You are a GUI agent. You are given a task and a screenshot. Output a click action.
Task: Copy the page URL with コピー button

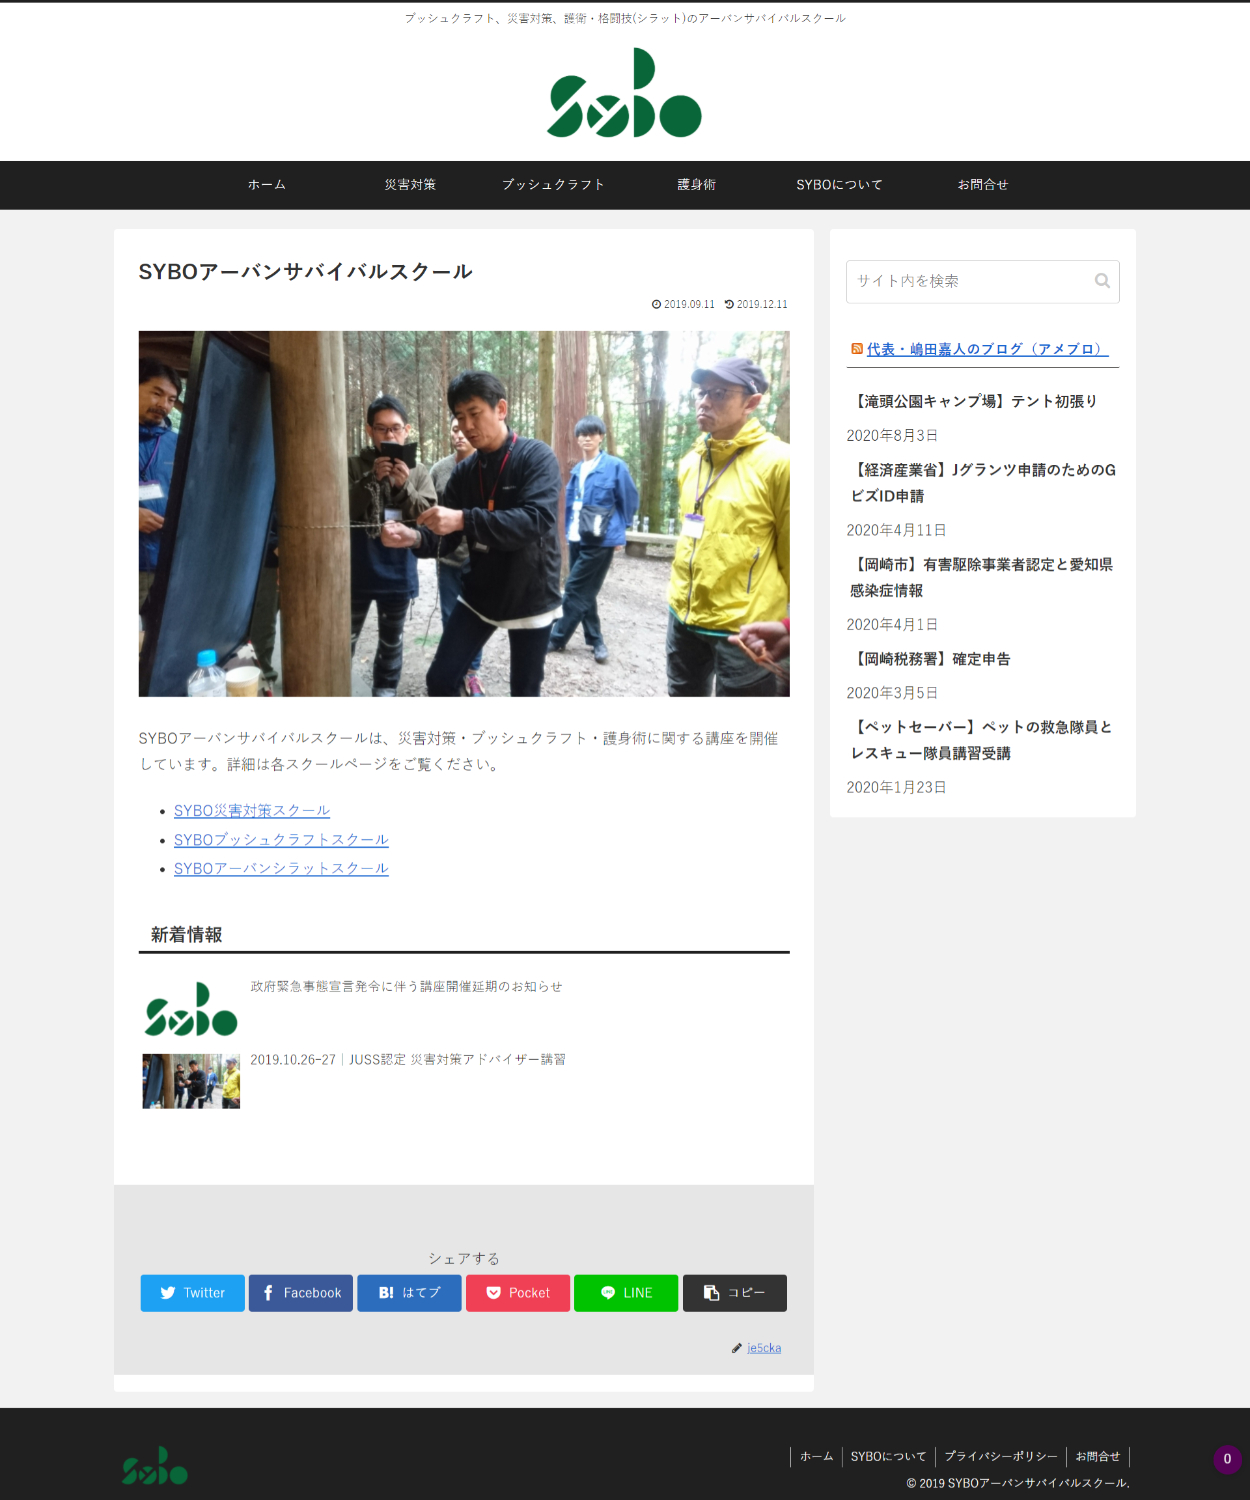coord(734,1293)
